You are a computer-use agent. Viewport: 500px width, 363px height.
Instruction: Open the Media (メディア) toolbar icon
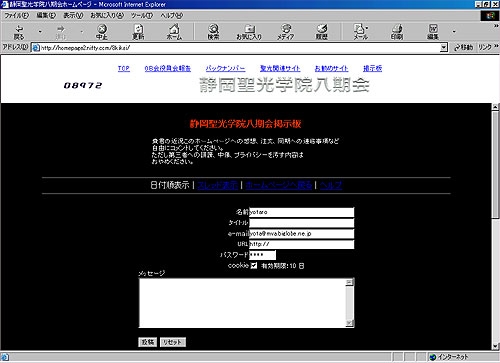(286, 32)
